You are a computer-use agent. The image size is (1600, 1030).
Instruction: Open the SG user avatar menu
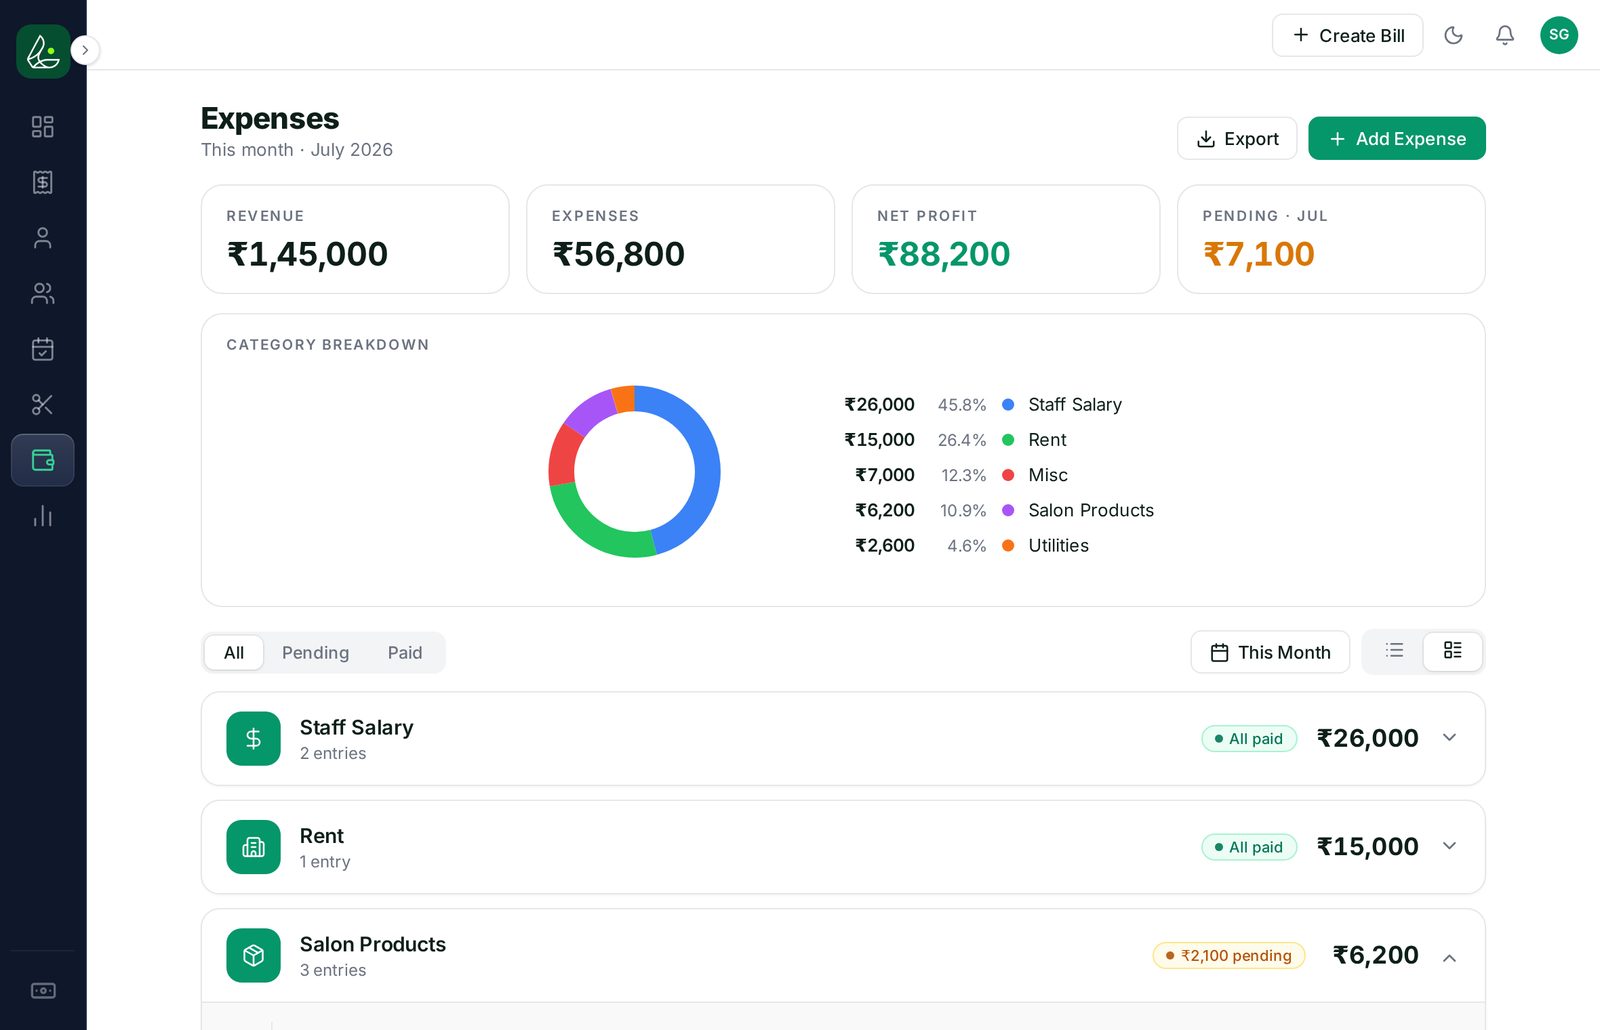[x=1559, y=35]
